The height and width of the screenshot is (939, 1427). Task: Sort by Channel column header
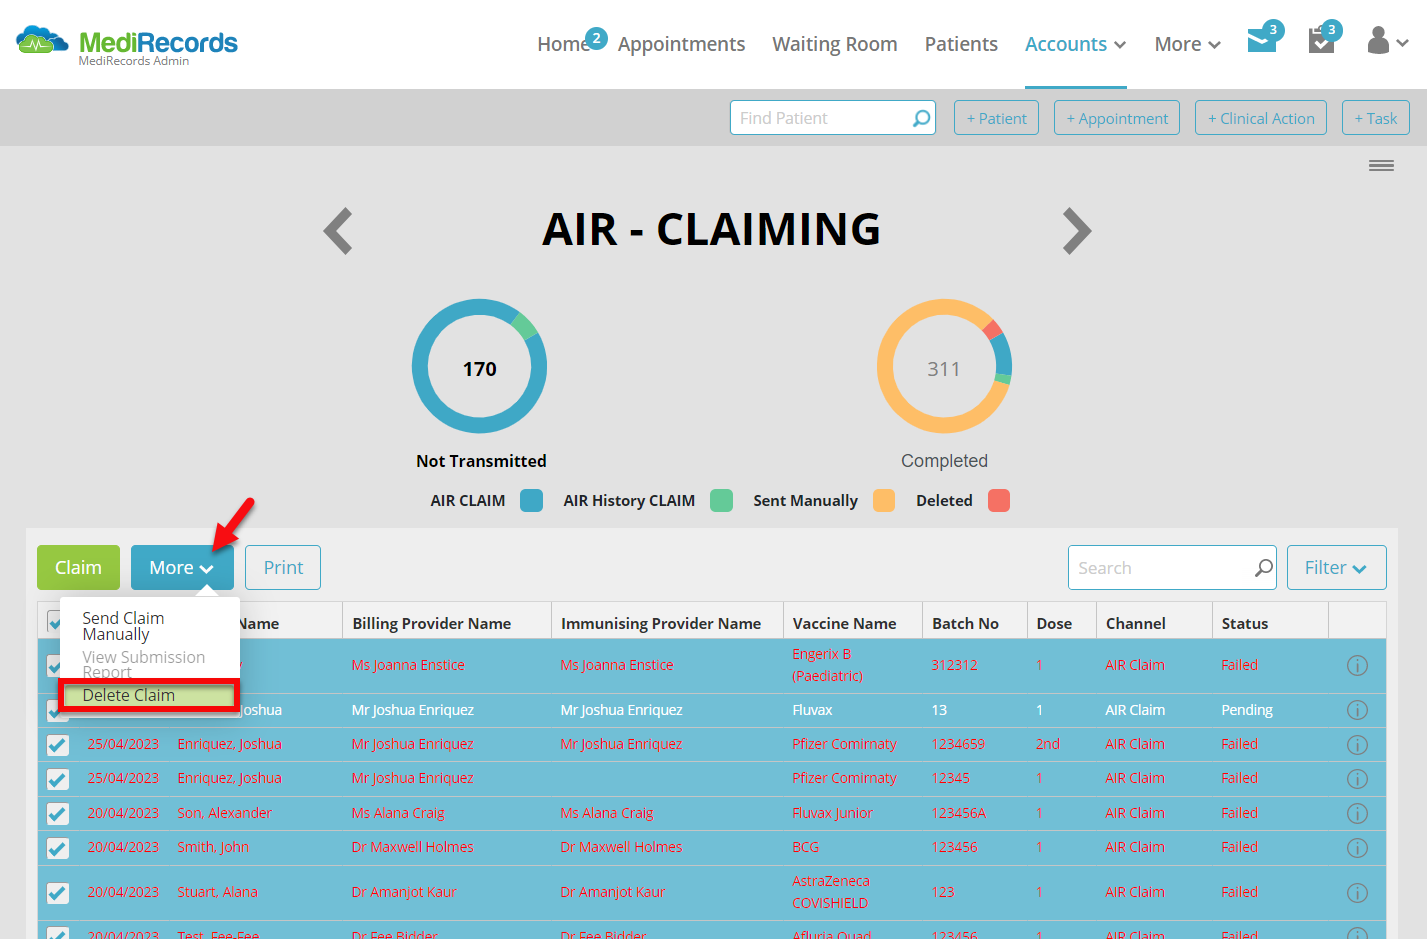[x=1135, y=623]
